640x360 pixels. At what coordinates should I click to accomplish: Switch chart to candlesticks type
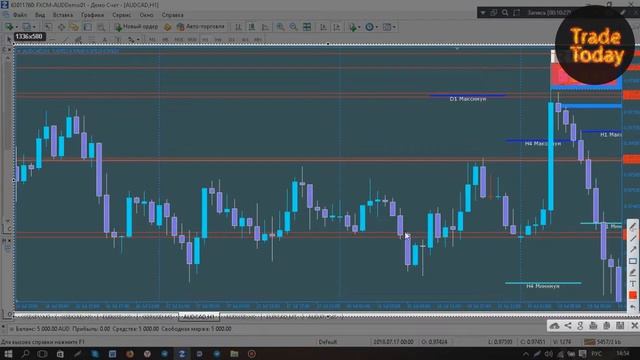tap(252, 27)
